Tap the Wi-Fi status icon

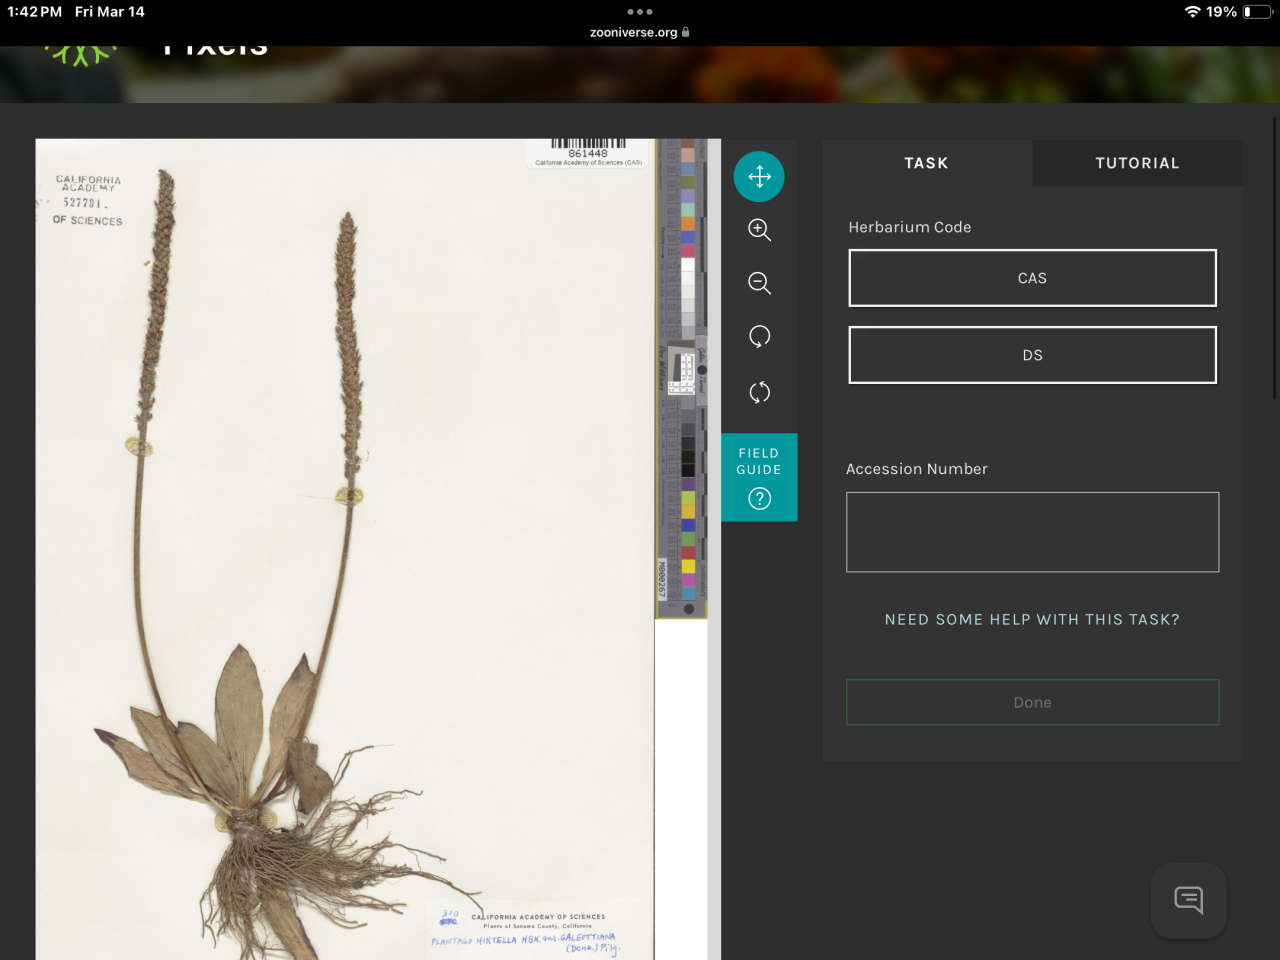[x=1192, y=12]
